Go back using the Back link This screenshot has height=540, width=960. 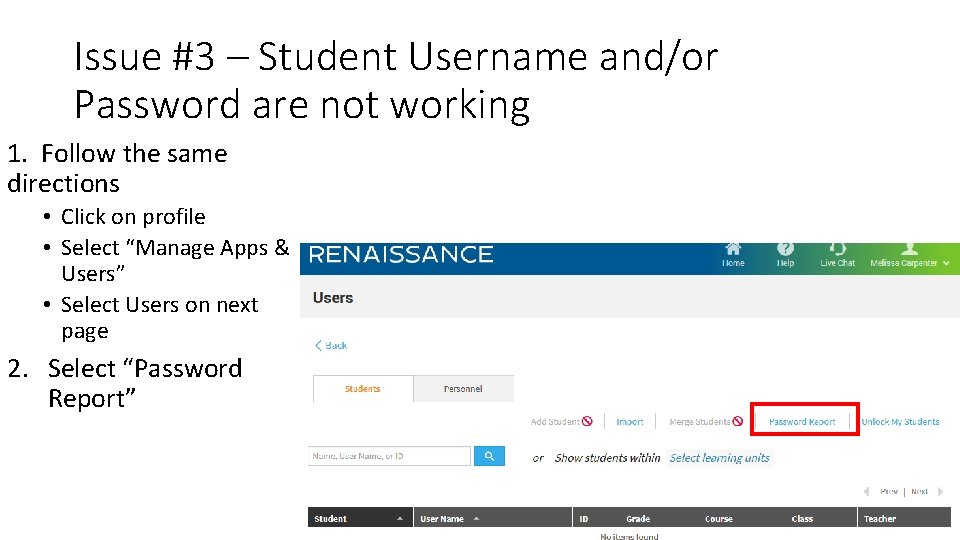[x=331, y=345]
